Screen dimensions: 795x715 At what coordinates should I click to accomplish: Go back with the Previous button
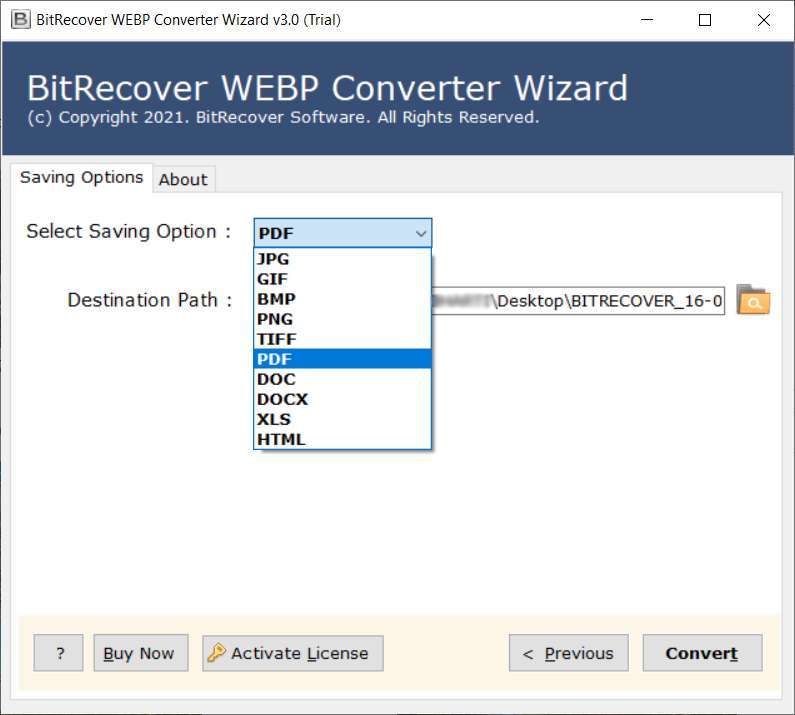(x=568, y=653)
